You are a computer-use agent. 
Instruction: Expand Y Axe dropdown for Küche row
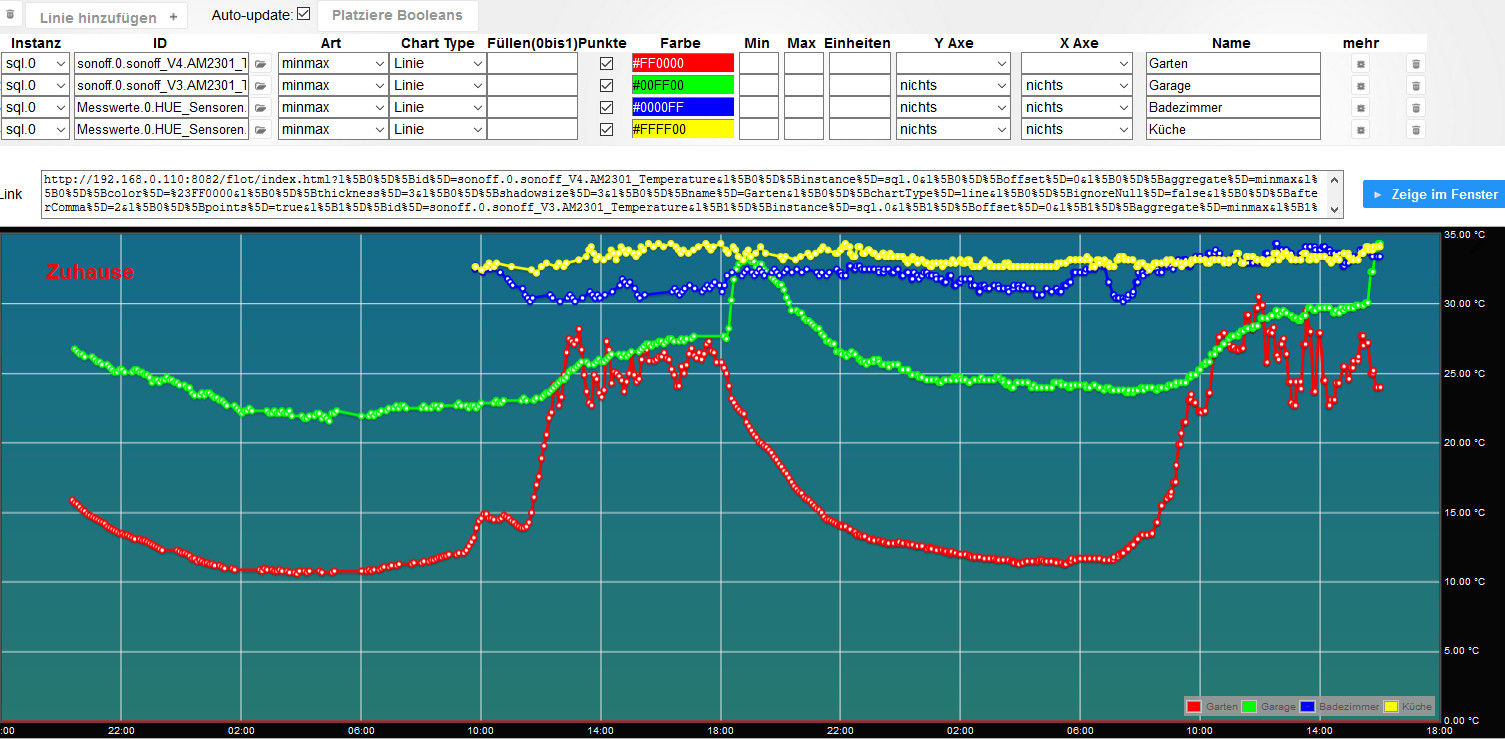[953, 129]
